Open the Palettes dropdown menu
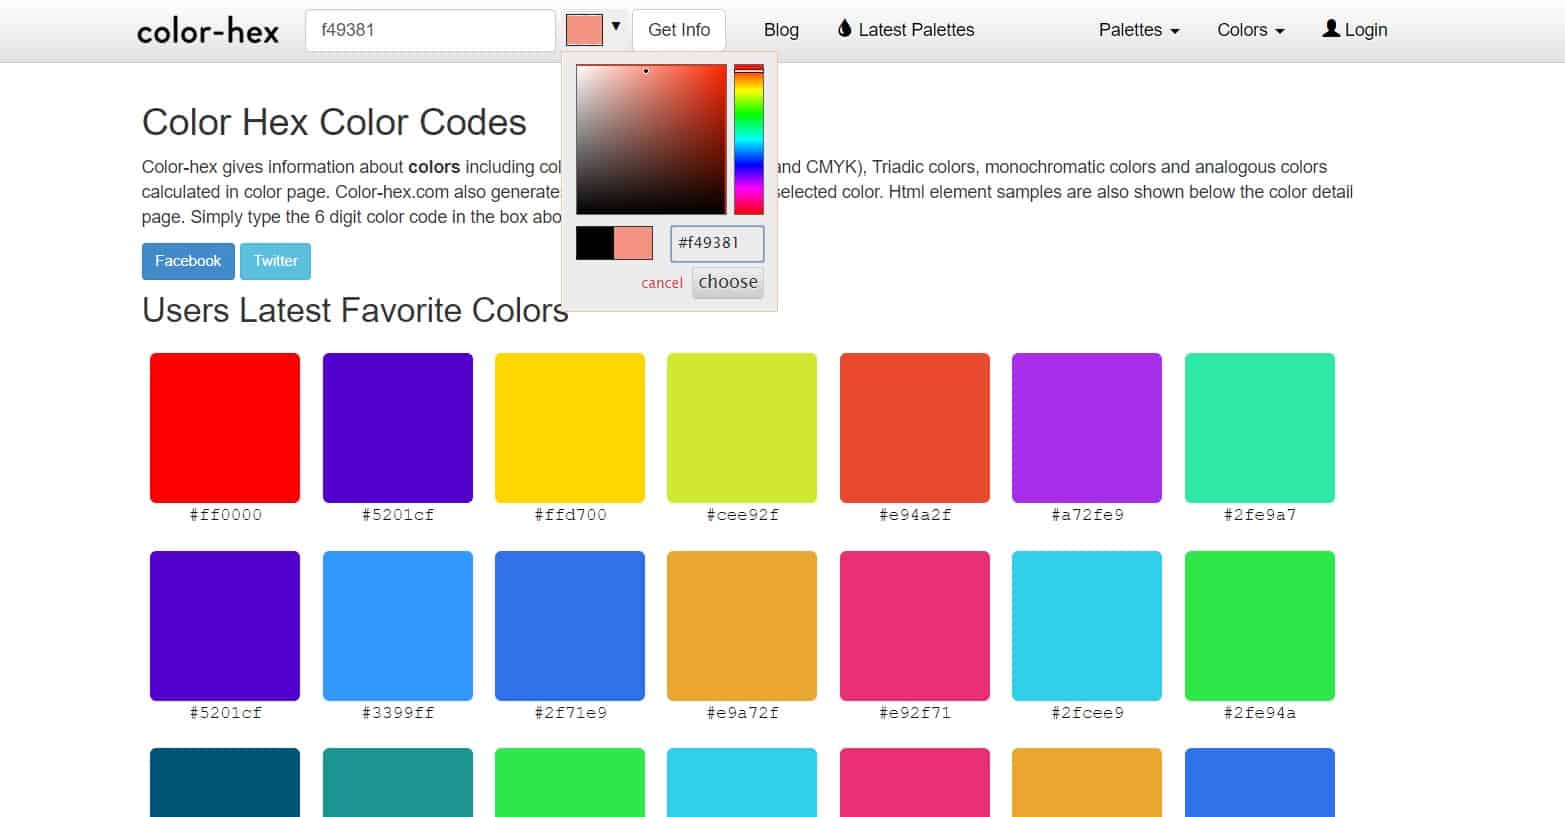This screenshot has width=1565, height=817. (1139, 30)
